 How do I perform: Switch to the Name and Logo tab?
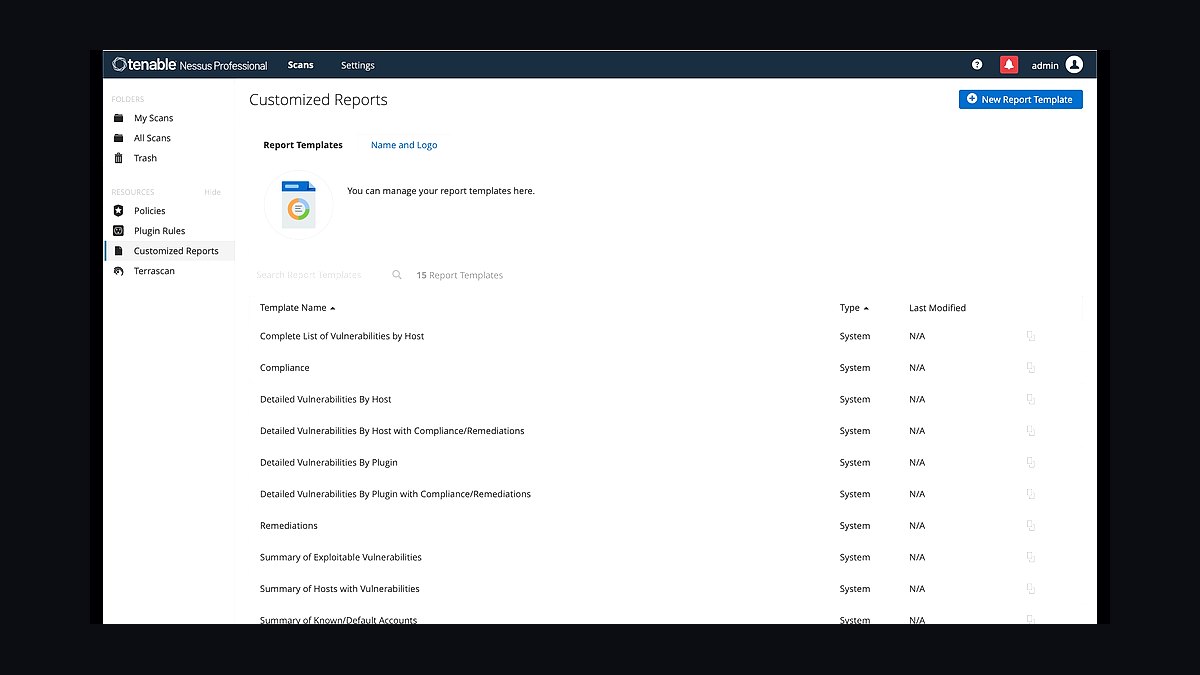point(404,145)
